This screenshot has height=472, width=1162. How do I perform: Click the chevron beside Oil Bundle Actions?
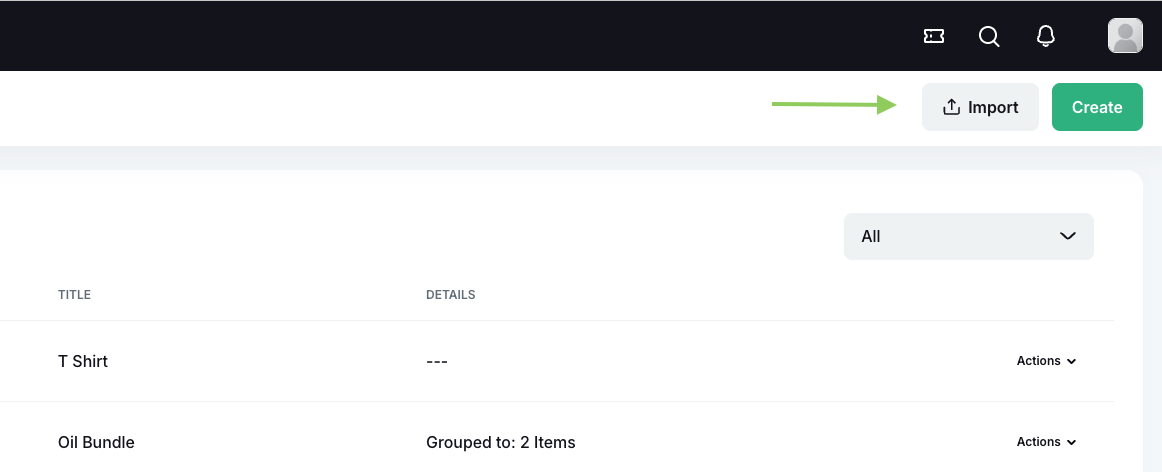[x=1072, y=443]
